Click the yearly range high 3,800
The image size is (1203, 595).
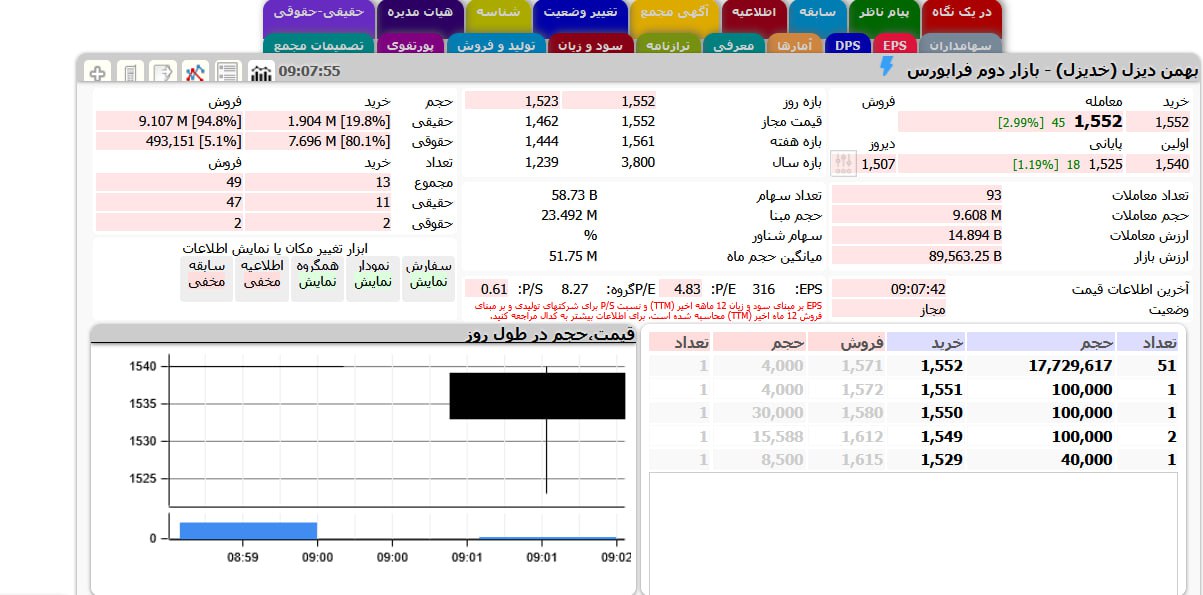click(638, 162)
